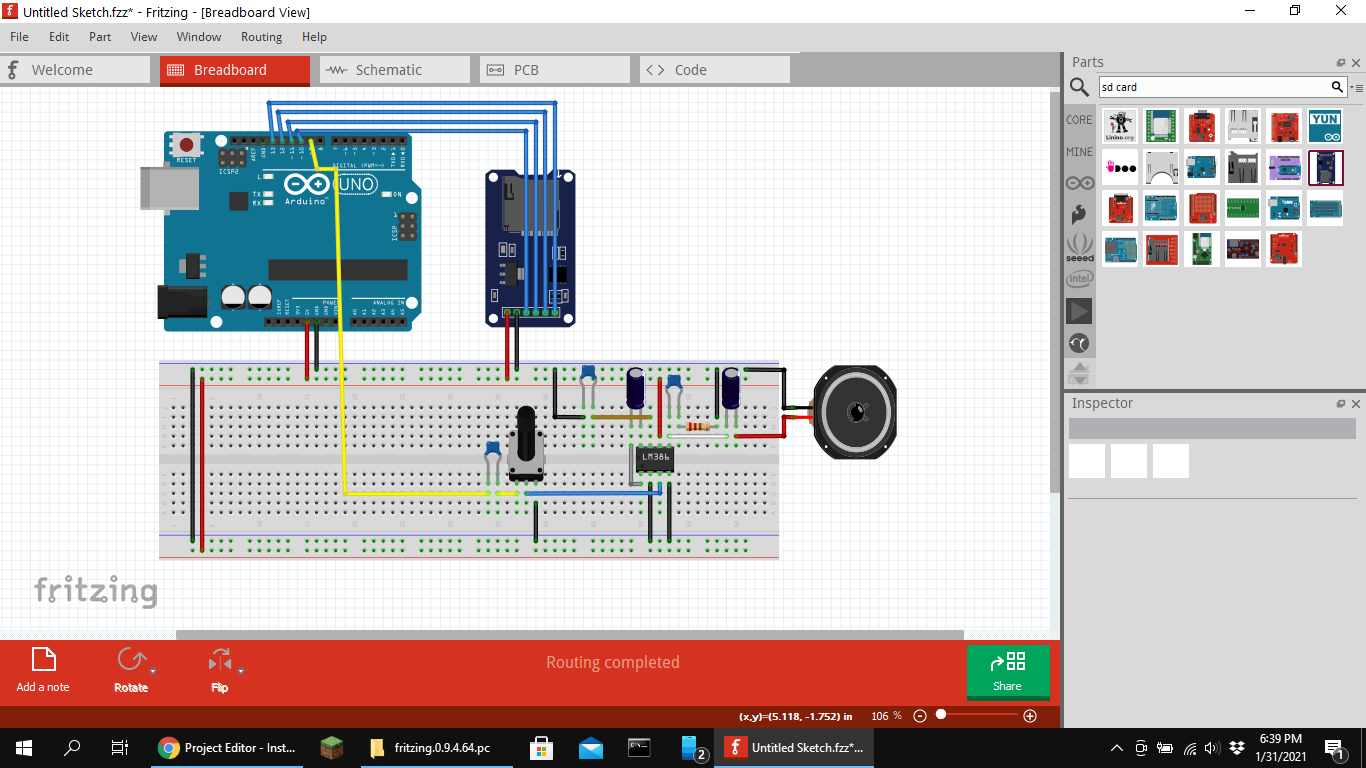This screenshot has height=768, width=1366.
Task: Expand hidden icons in the system tray
Action: pyautogui.click(x=1116, y=747)
